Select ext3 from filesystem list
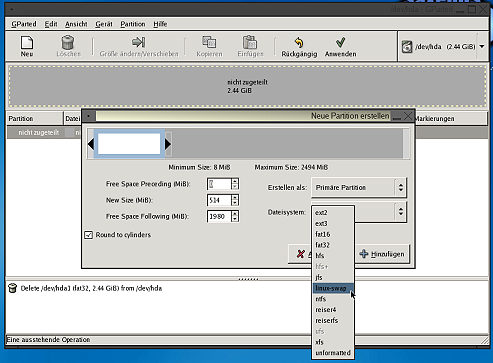This screenshot has height=363, width=493. pos(333,223)
